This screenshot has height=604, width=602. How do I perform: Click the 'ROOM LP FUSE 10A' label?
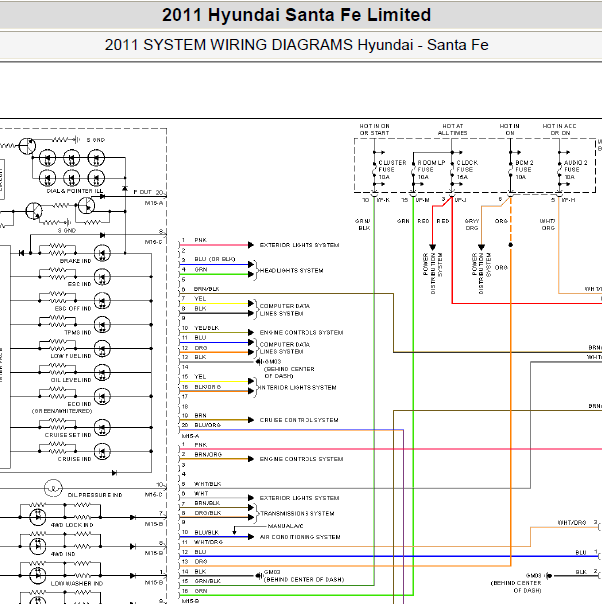coord(431,170)
